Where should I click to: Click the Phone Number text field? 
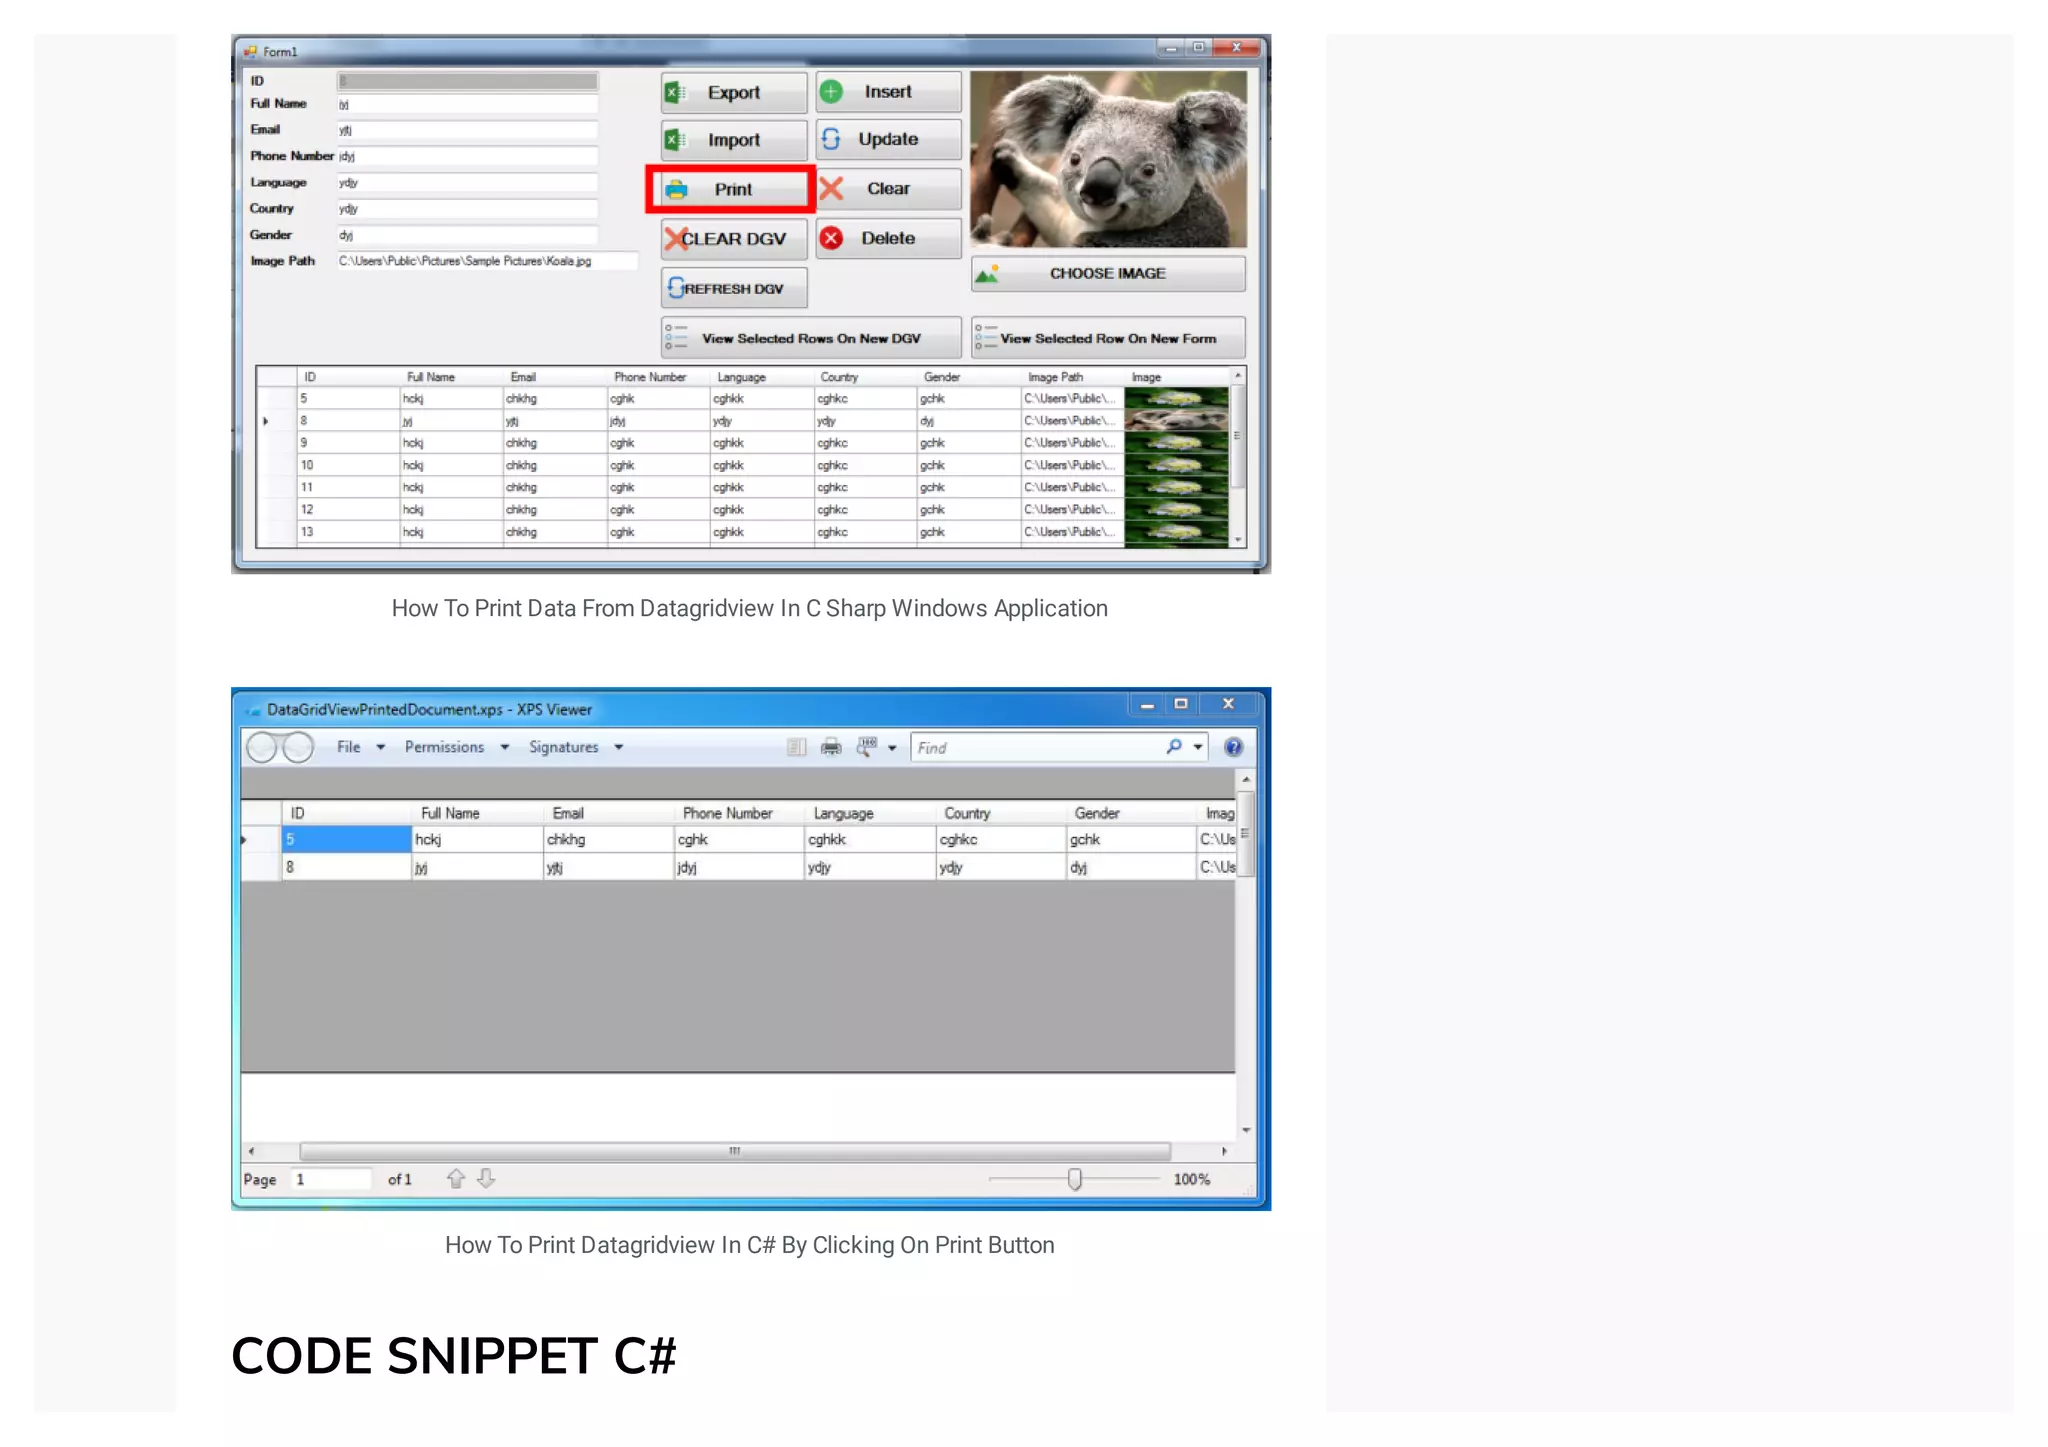[x=468, y=156]
